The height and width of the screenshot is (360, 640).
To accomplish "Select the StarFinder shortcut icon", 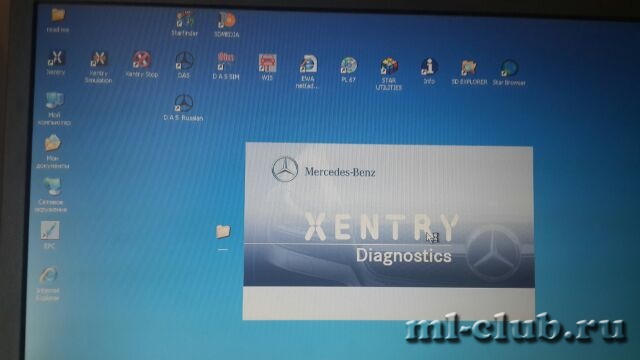I will pyautogui.click(x=184, y=24).
